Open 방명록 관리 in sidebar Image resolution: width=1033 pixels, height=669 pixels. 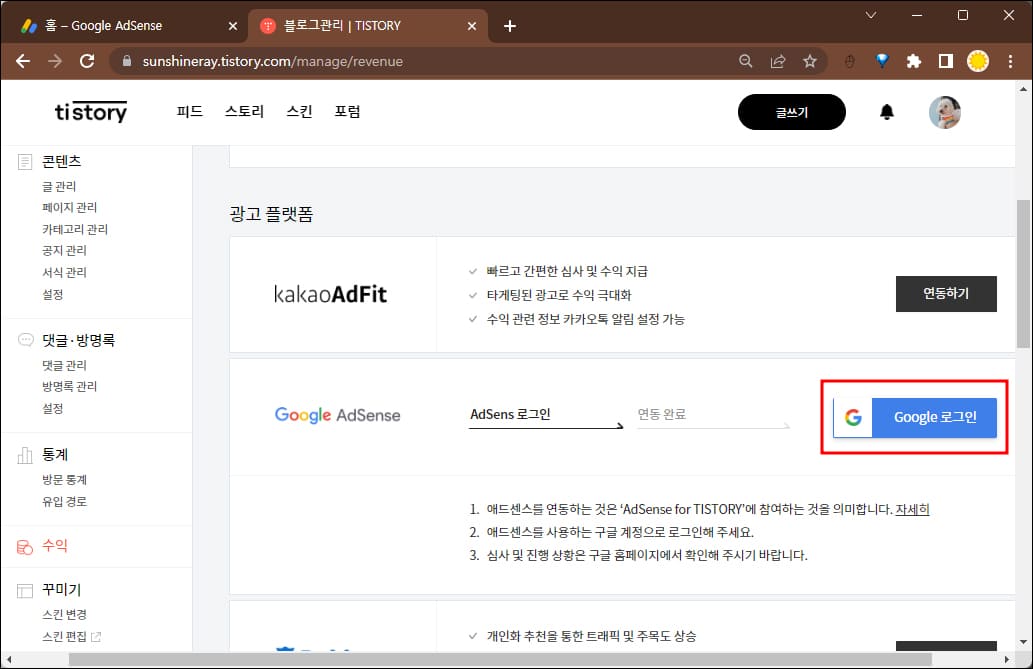[x=70, y=386]
